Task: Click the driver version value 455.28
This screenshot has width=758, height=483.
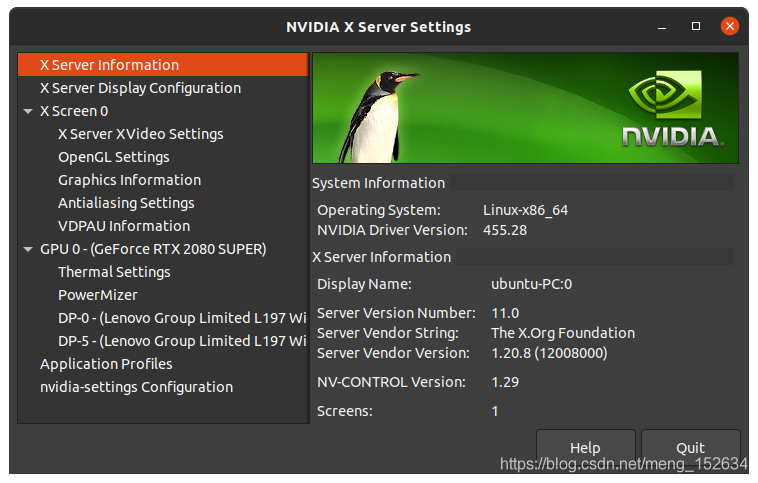Action: [x=505, y=230]
